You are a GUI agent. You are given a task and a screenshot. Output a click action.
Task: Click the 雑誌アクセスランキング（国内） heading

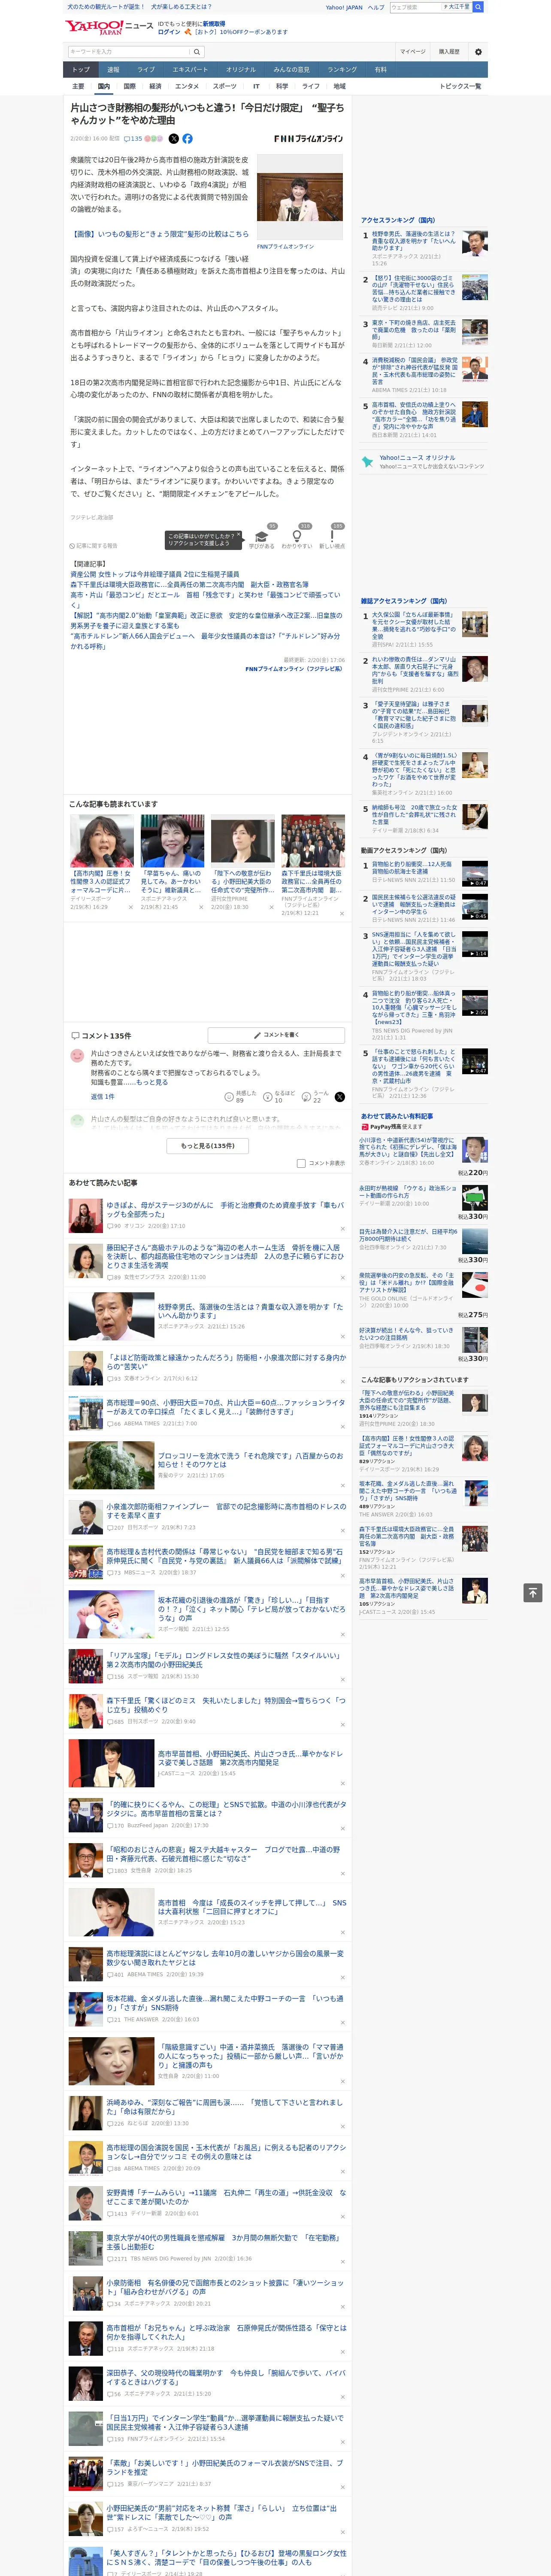pos(404,601)
